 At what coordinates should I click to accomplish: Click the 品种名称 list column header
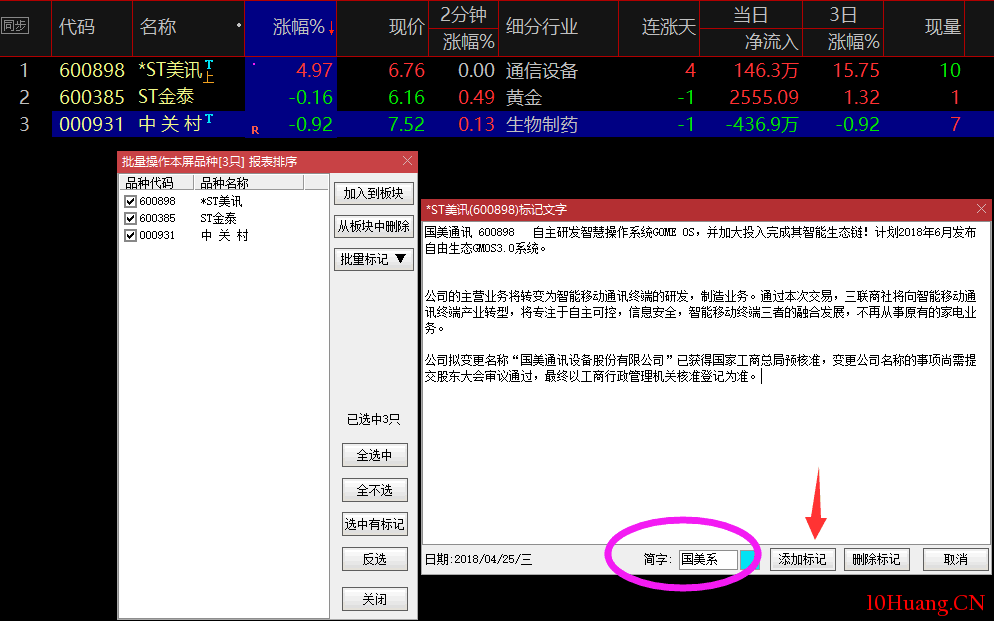pyautogui.click(x=248, y=182)
